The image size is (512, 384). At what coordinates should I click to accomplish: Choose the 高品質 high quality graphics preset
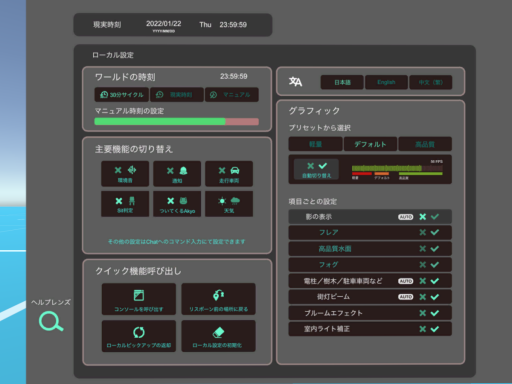click(x=425, y=144)
